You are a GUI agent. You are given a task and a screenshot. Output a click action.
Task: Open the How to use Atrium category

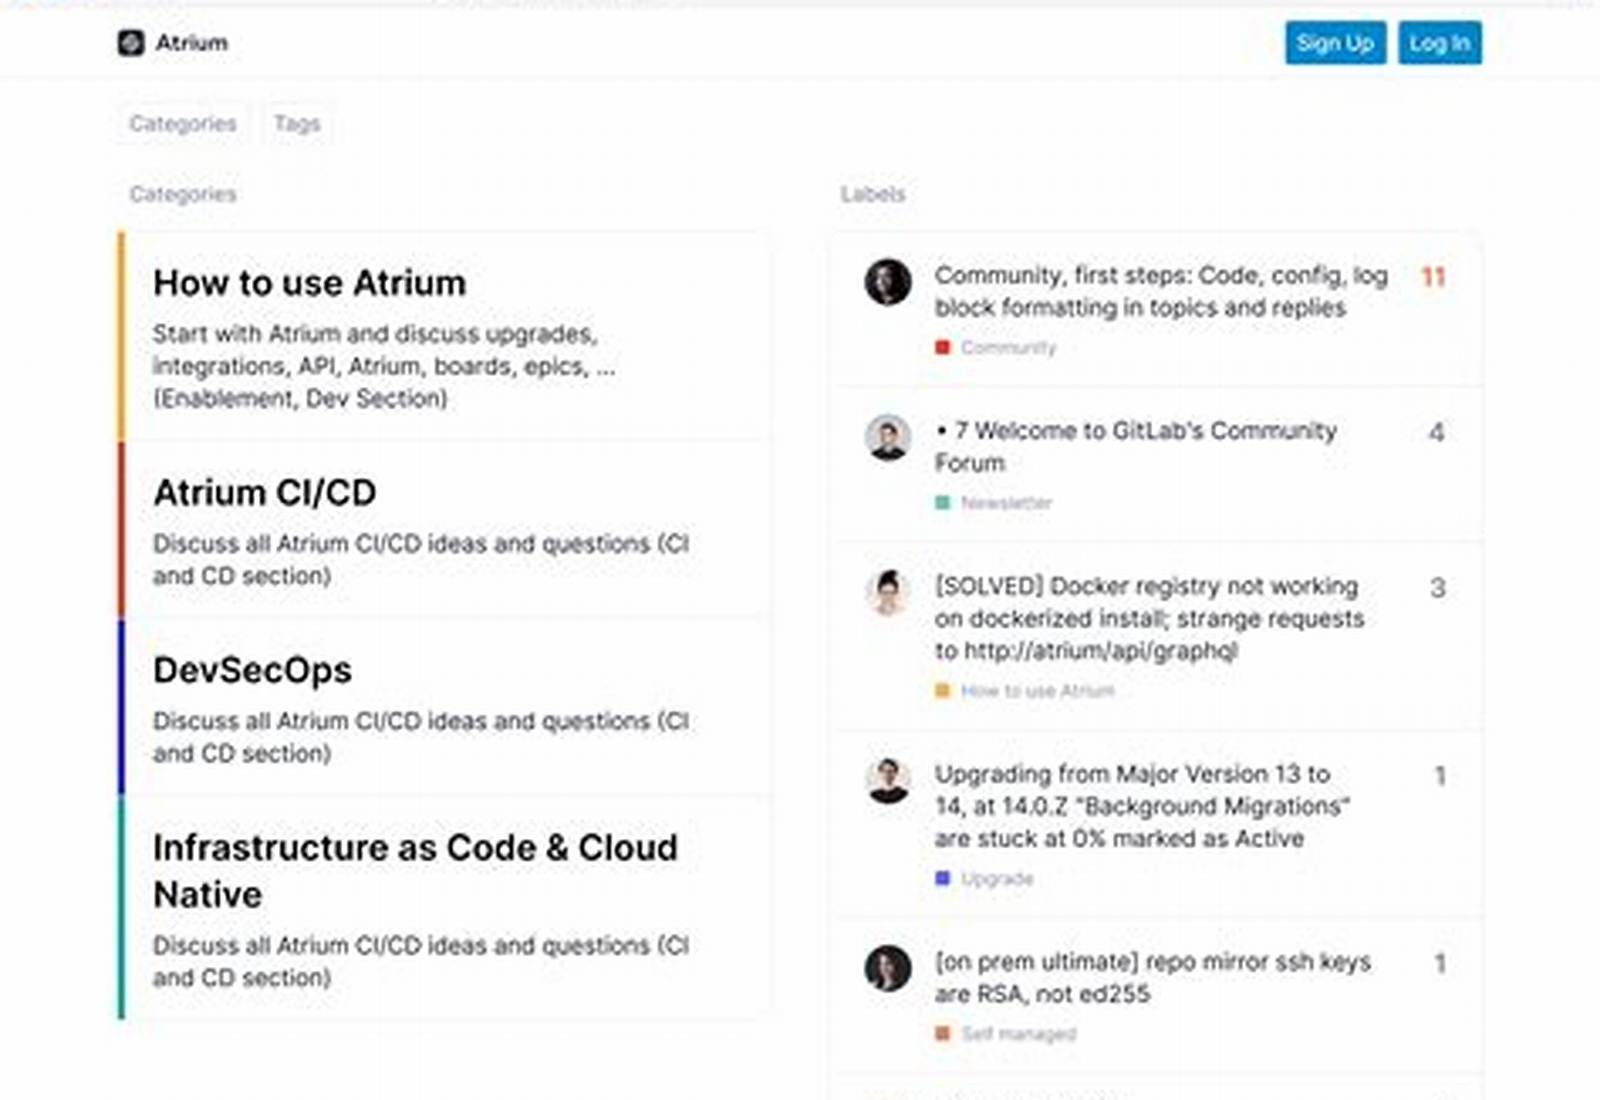click(x=309, y=283)
